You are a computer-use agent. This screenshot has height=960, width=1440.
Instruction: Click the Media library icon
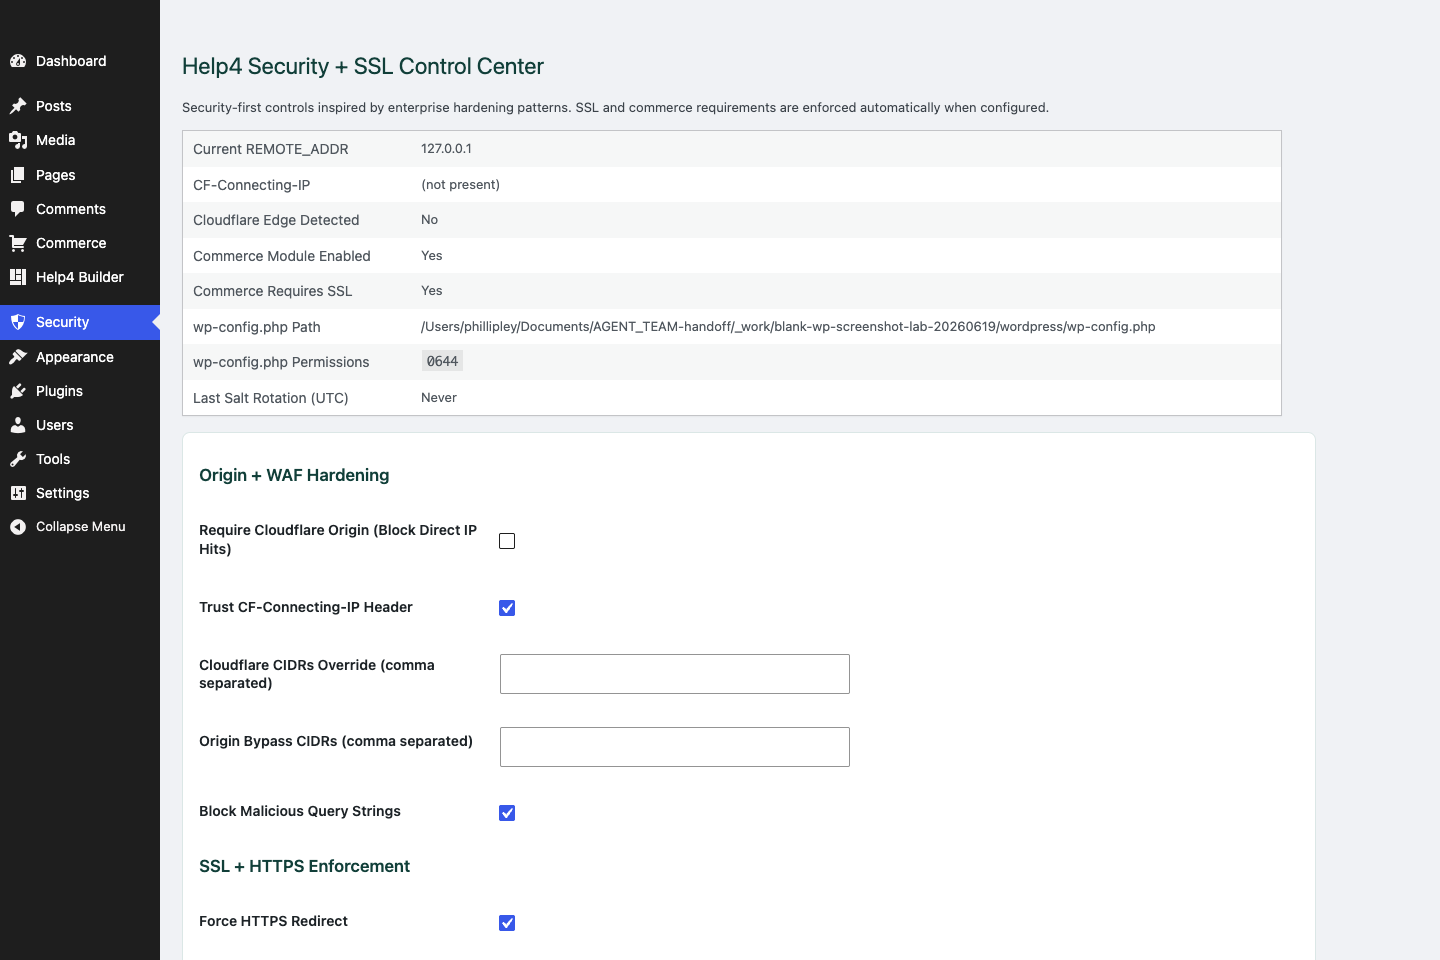coord(18,140)
